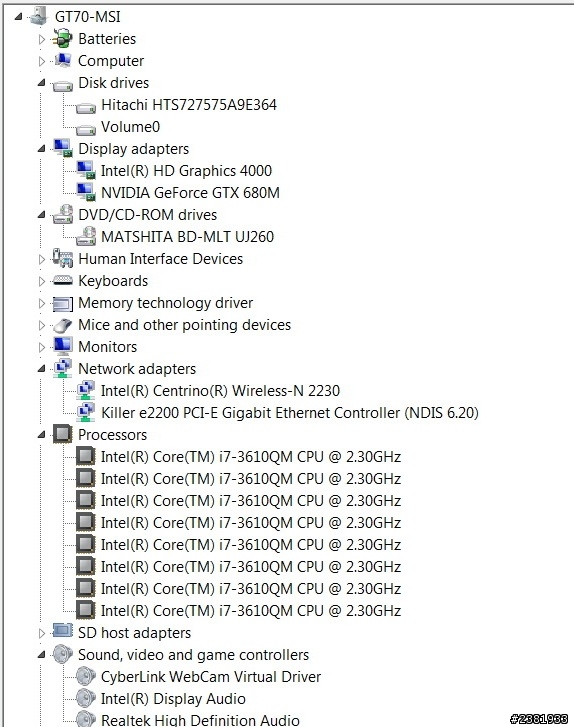Click the Human Interface Devices icon

[x=62, y=258]
